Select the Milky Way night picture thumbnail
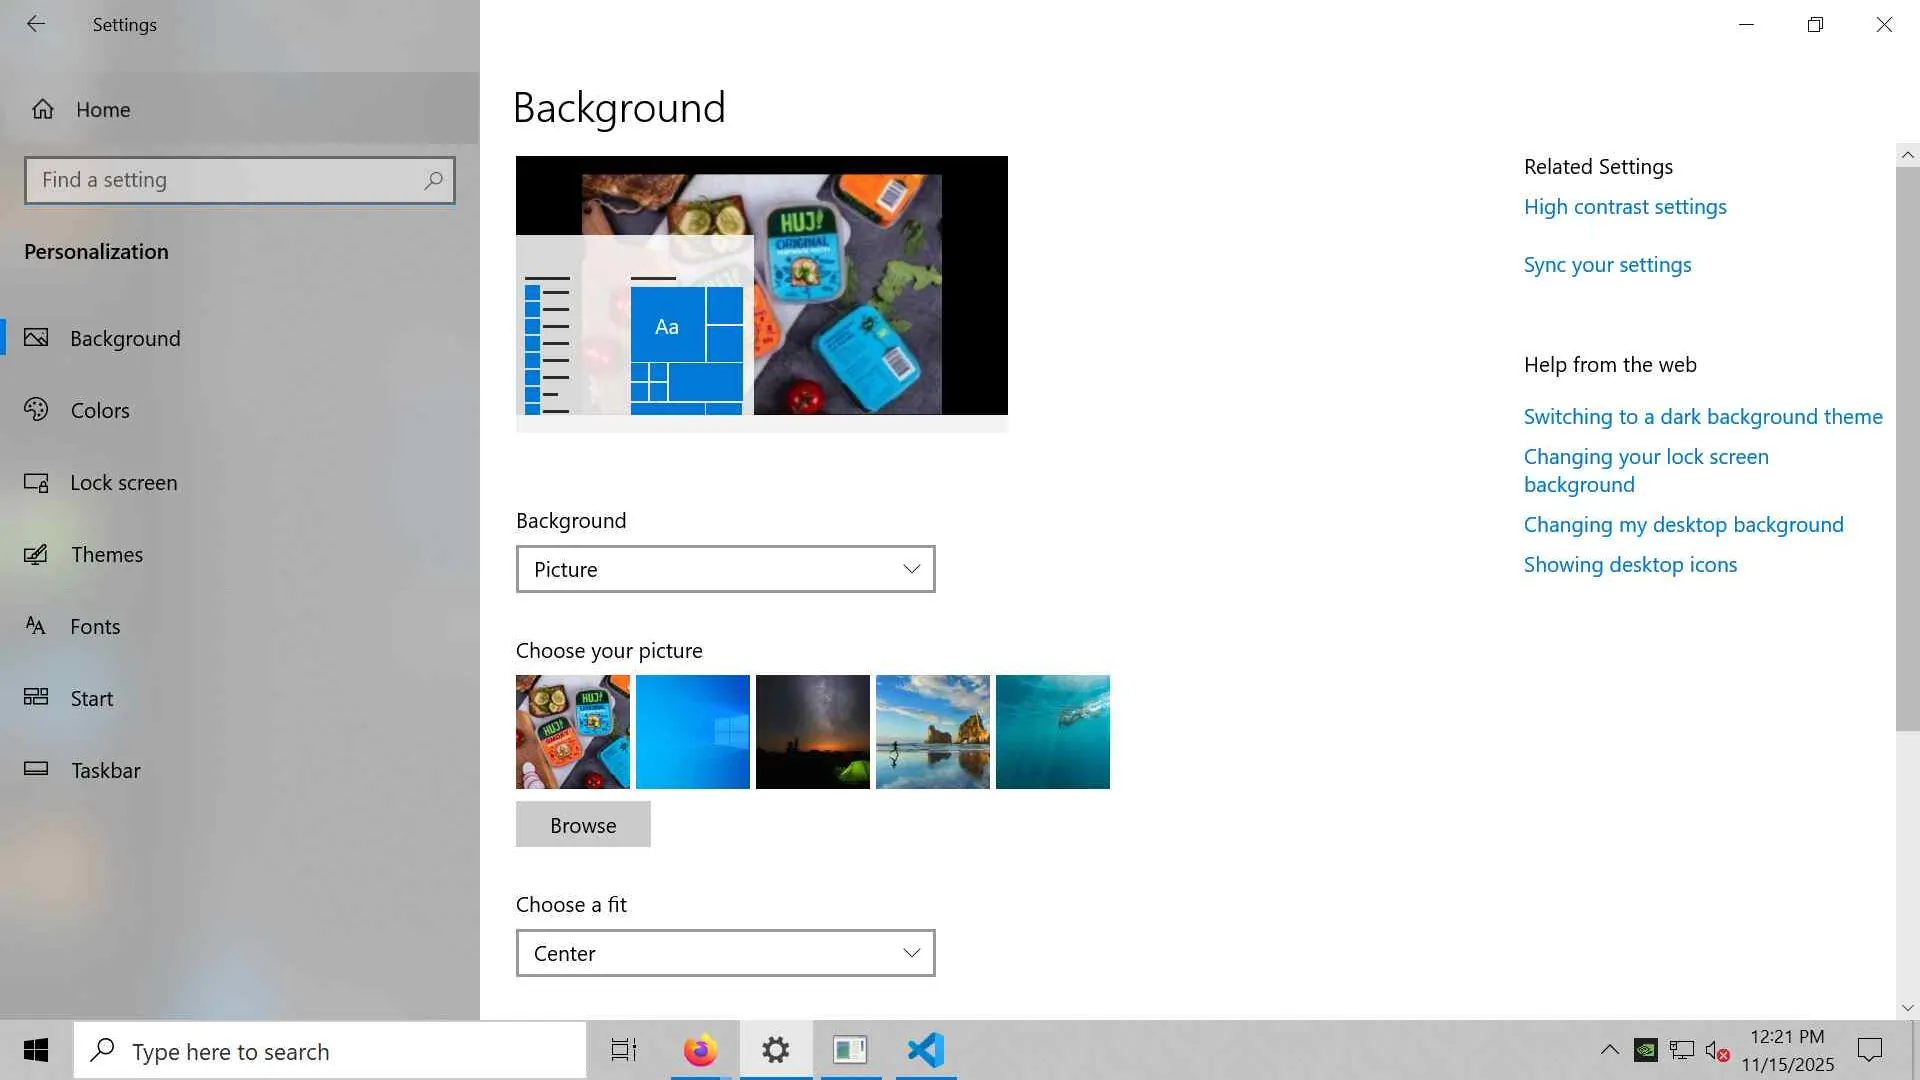 point(812,731)
